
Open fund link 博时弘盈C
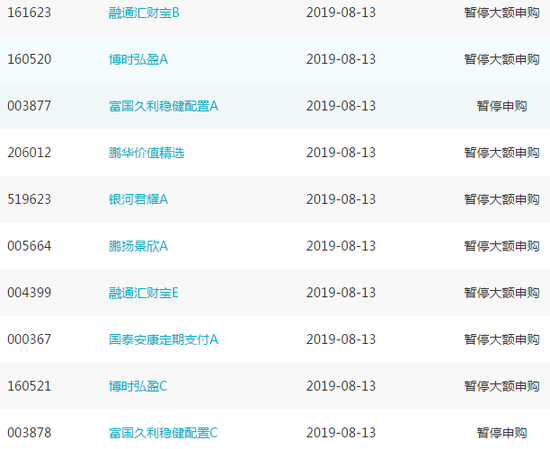click(x=138, y=386)
